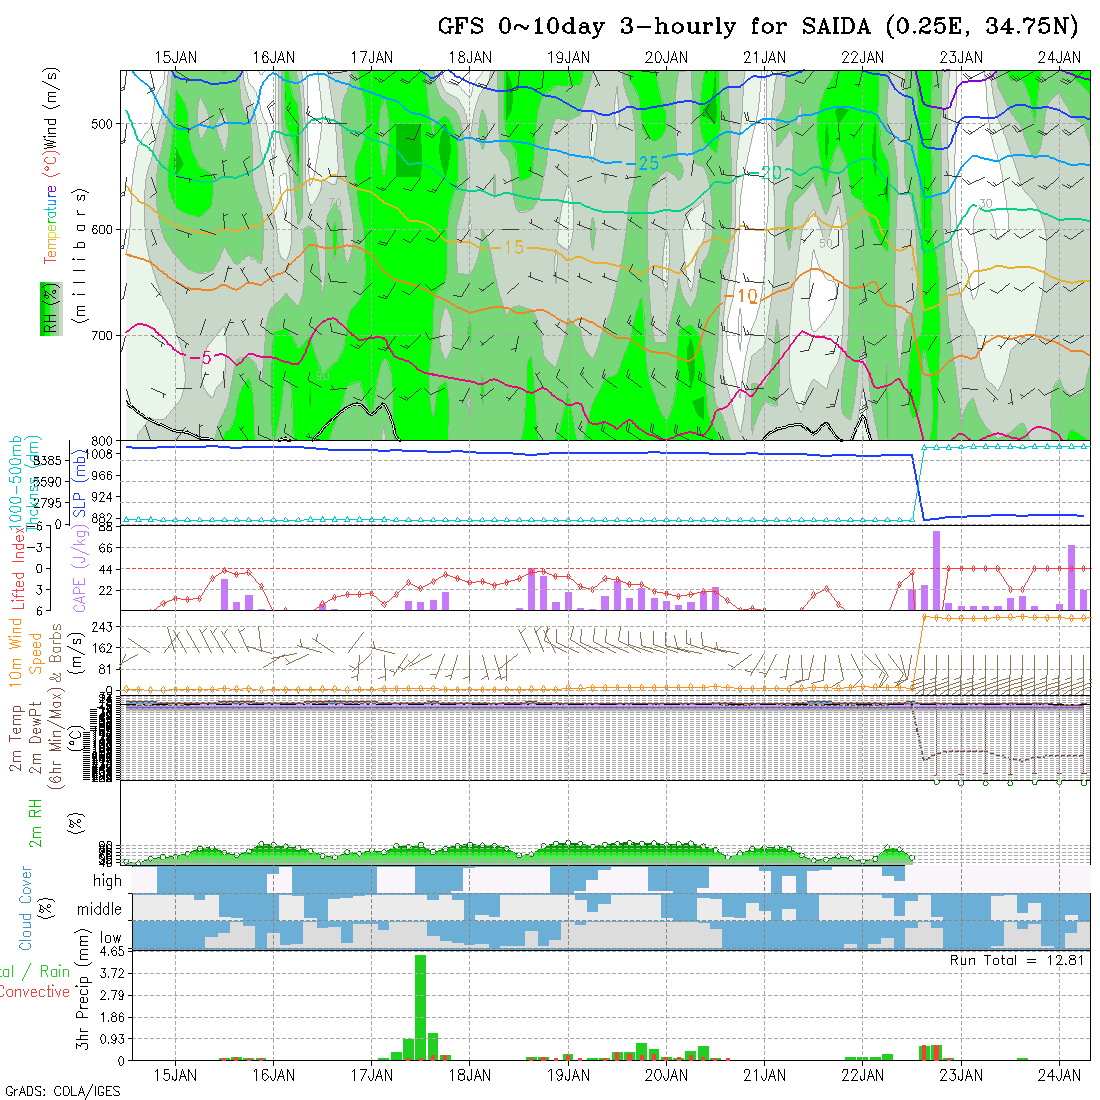Screen dimensions: 1100x1100
Task: Select the 21JAN label on the bottom axis
Action: [x=764, y=1075]
